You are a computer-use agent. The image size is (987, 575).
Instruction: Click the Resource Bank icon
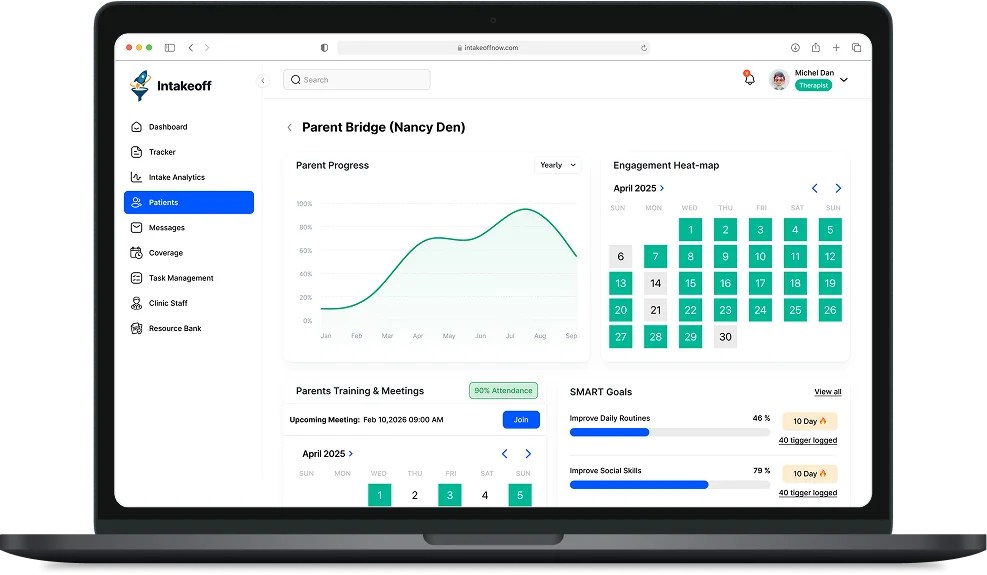point(136,328)
